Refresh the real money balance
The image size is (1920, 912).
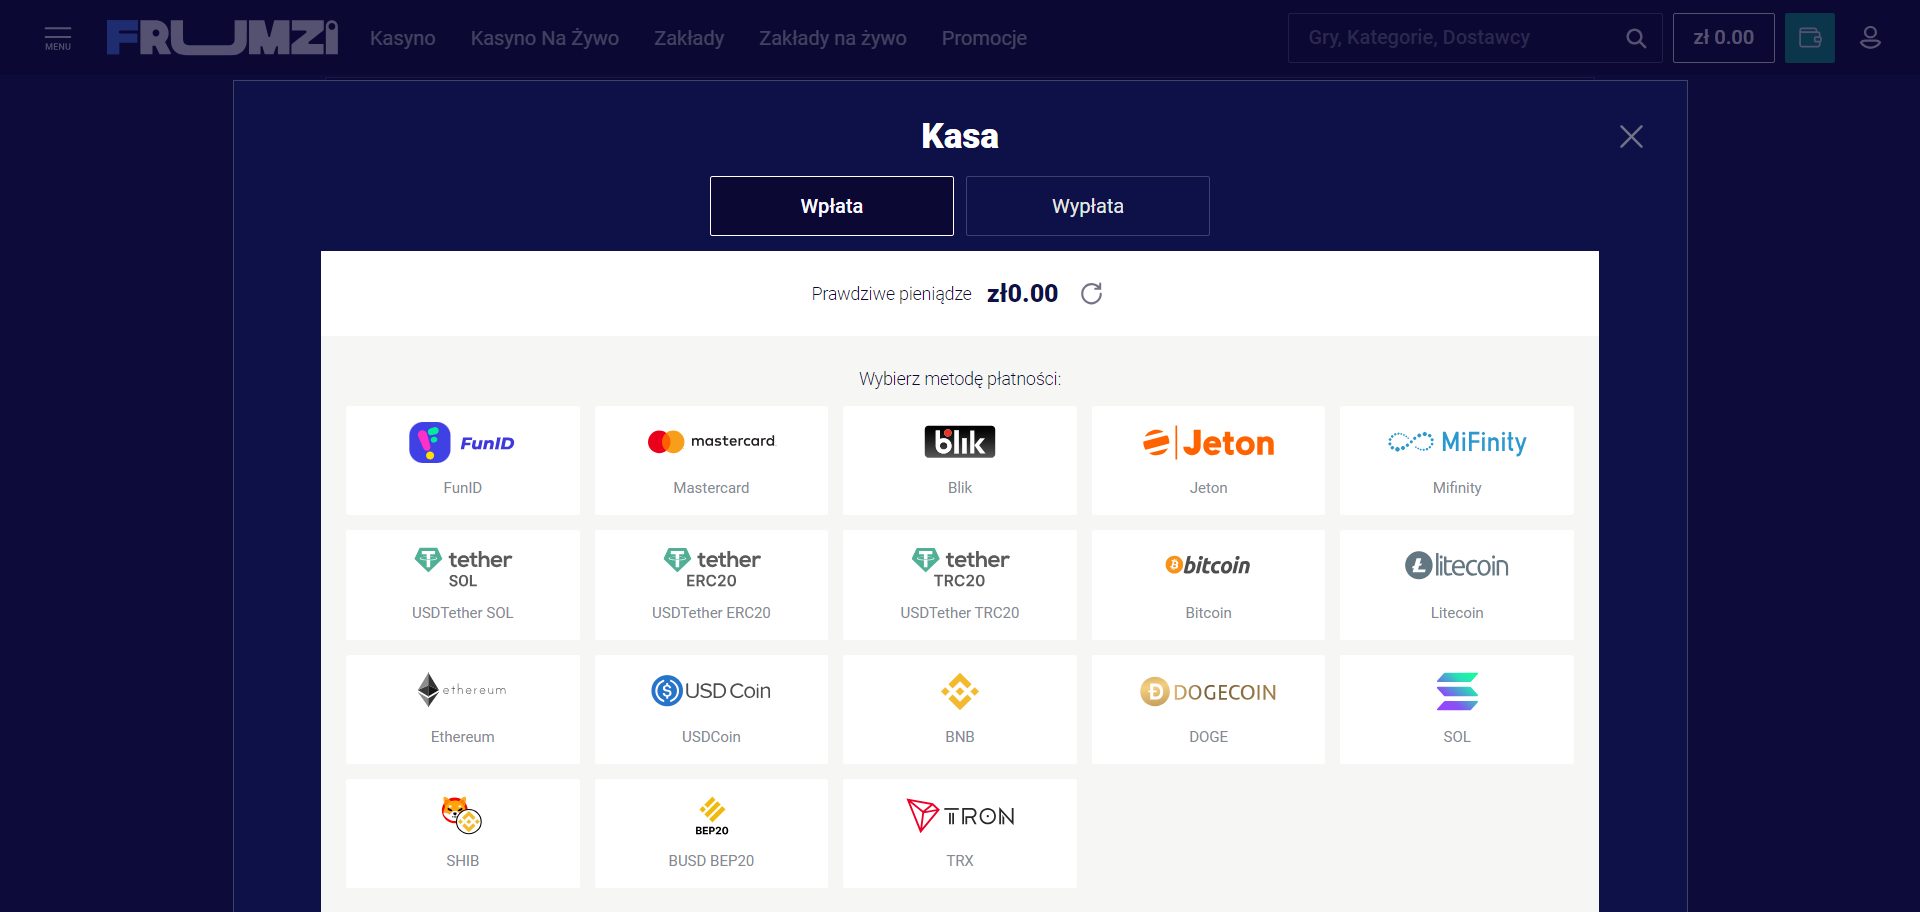click(1091, 293)
